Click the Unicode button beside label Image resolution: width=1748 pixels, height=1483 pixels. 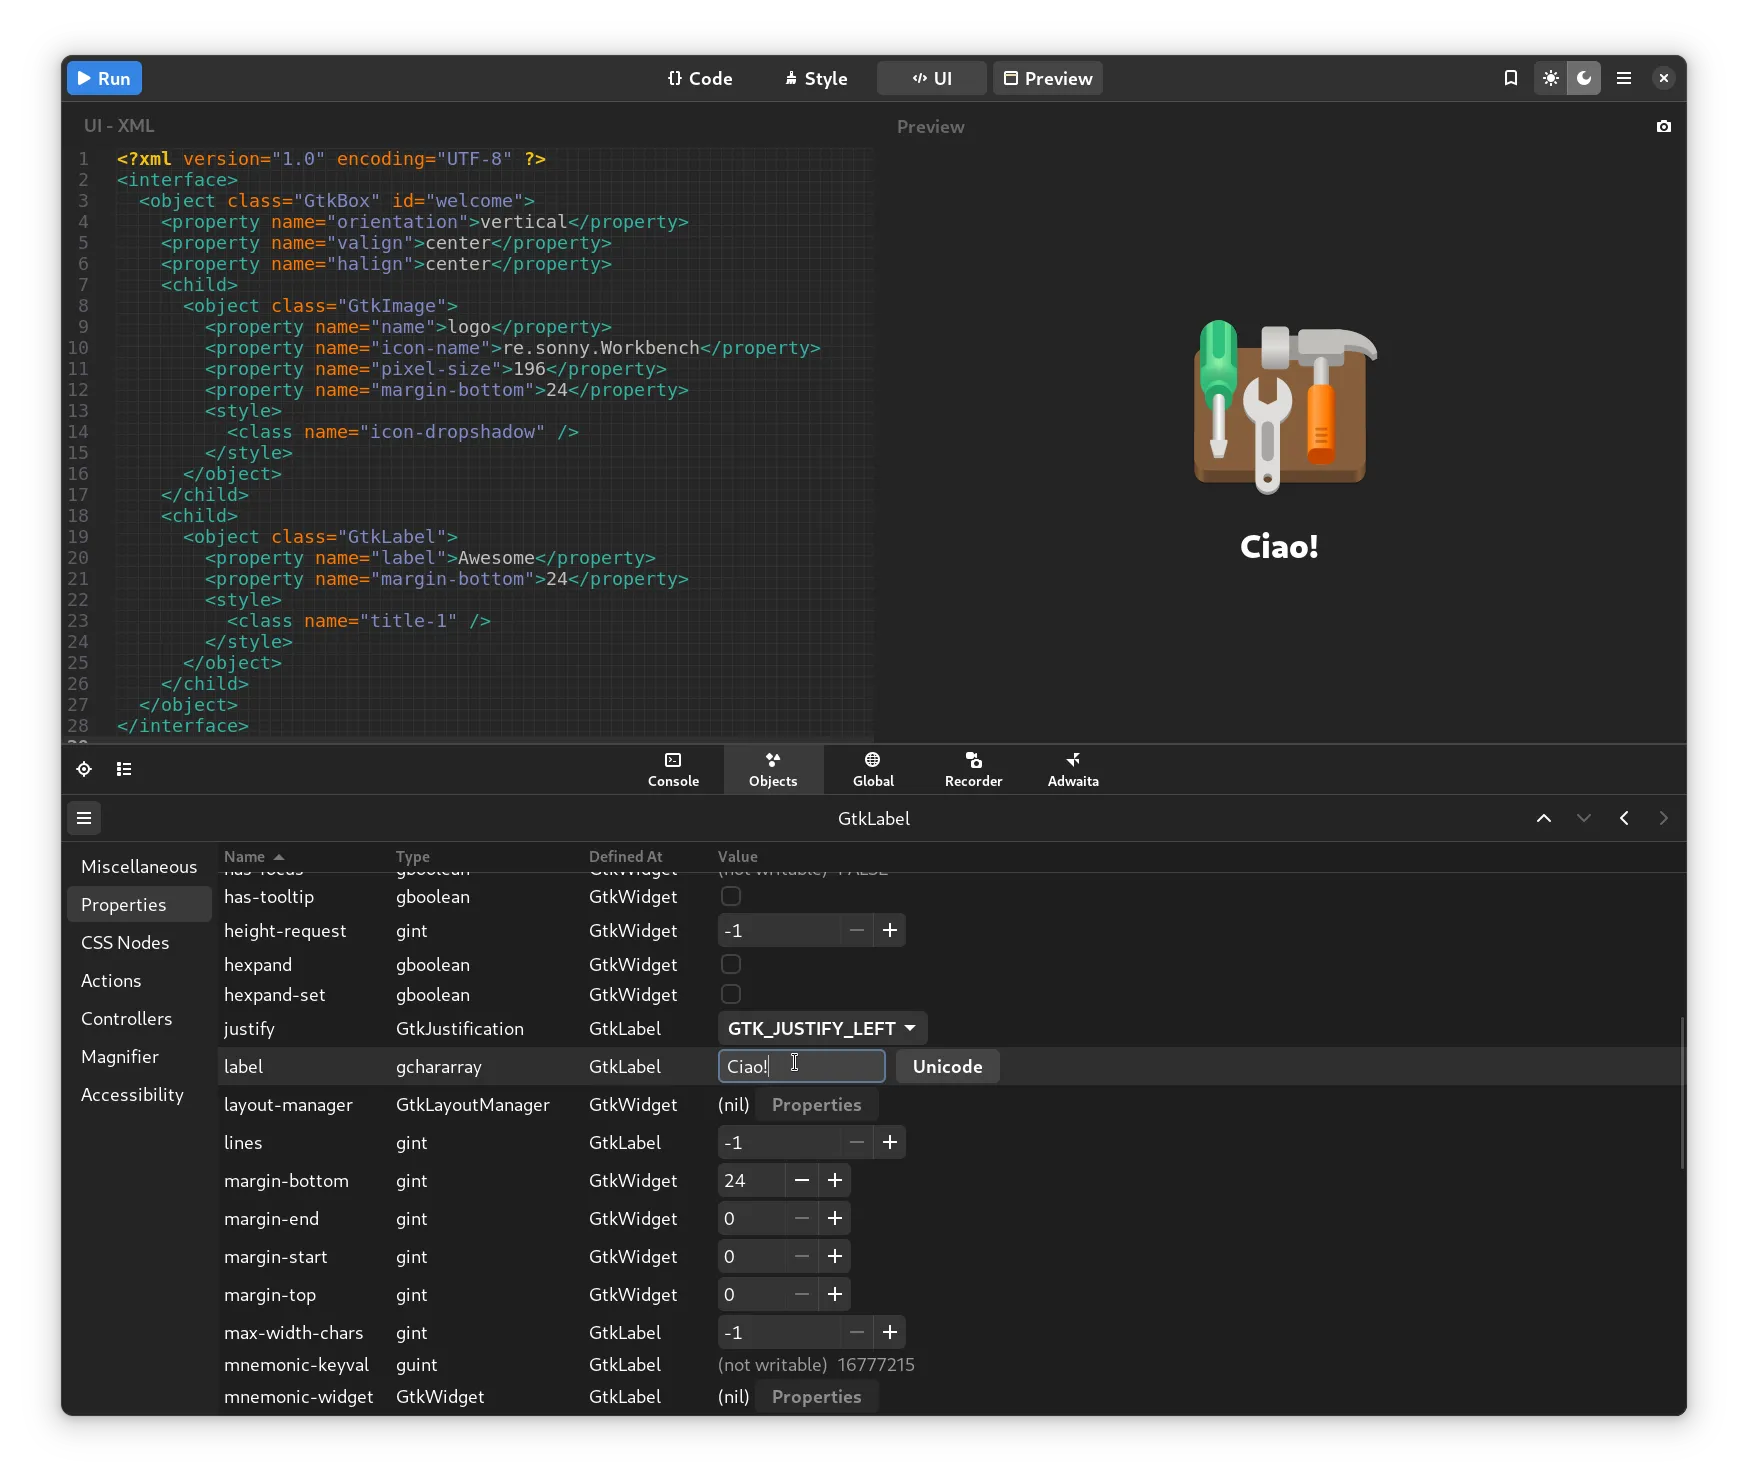(947, 1067)
